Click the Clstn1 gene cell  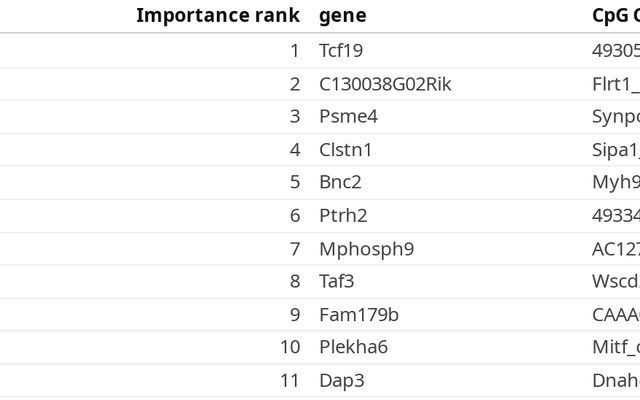345,150
